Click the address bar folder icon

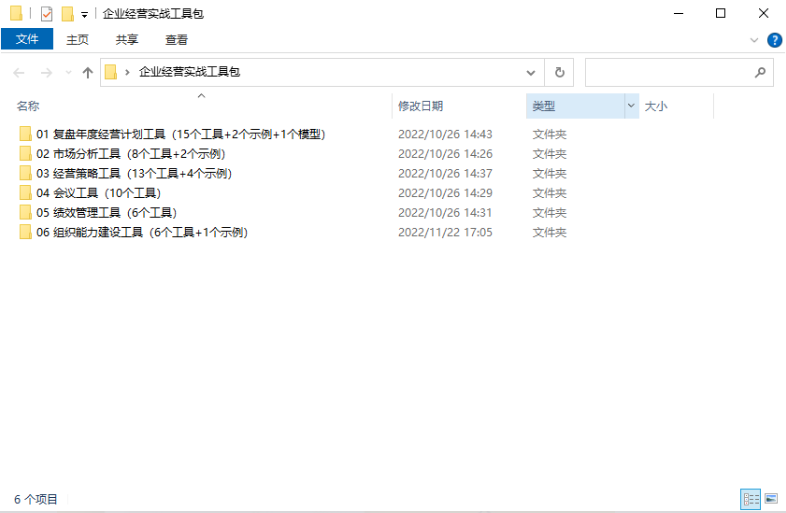point(111,72)
